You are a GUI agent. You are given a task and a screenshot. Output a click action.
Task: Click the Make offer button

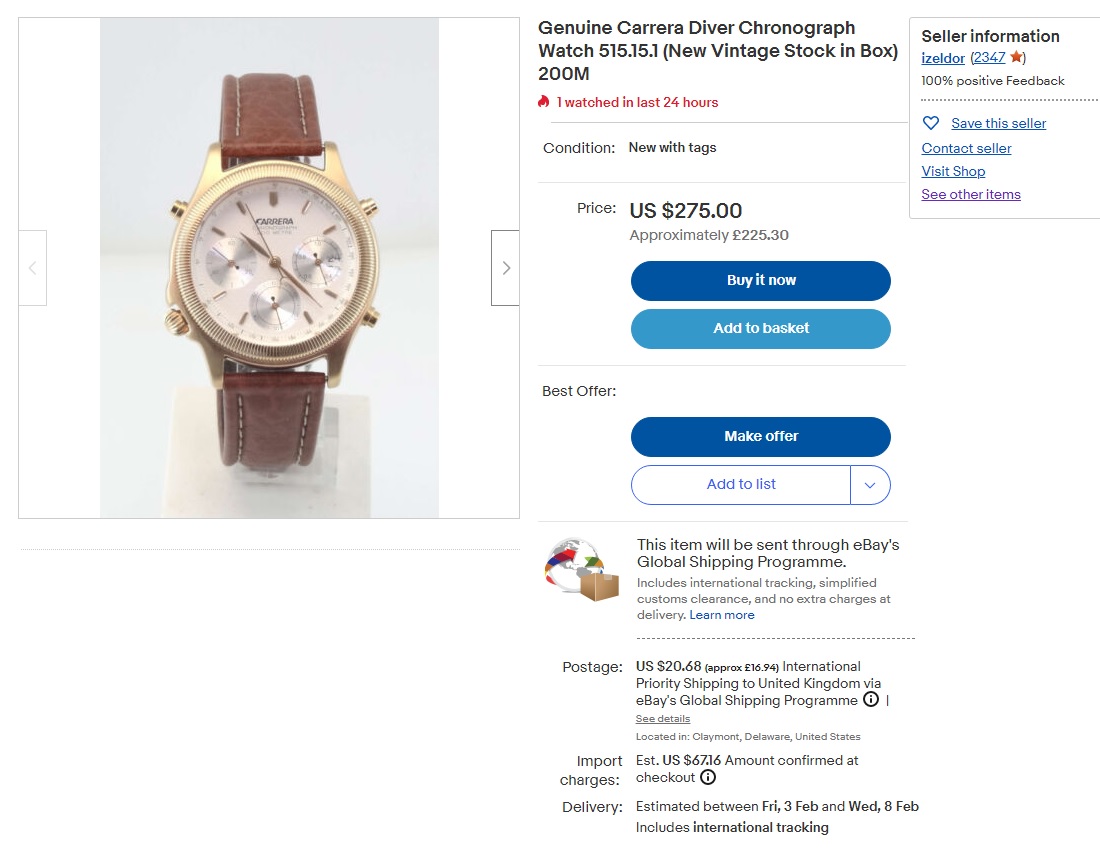[x=760, y=437]
